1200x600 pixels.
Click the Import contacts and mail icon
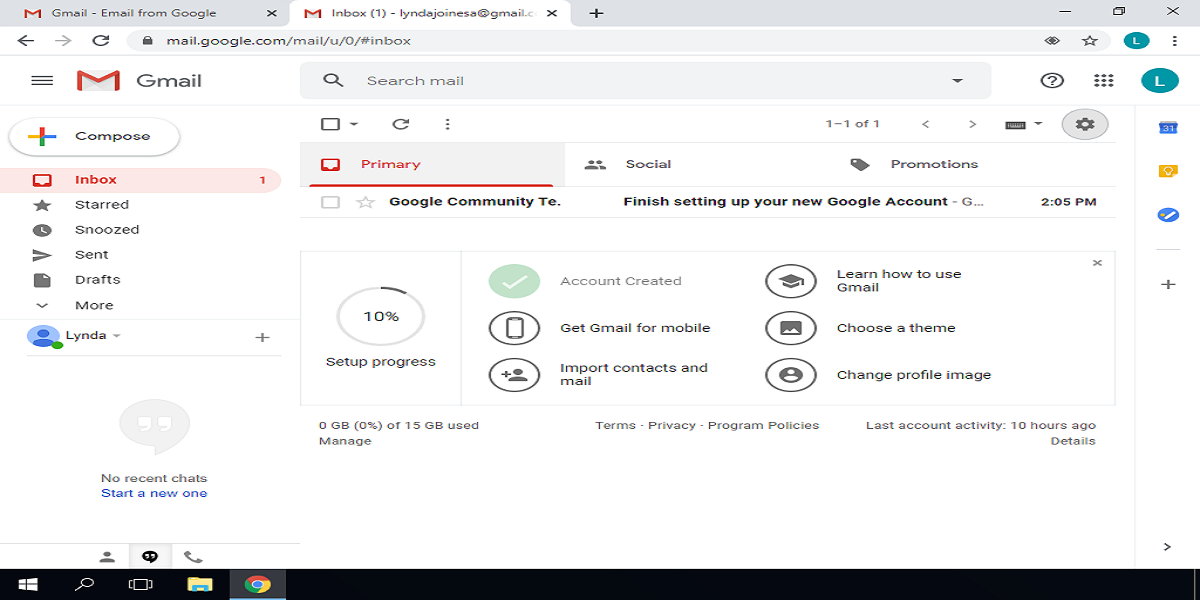pos(514,375)
